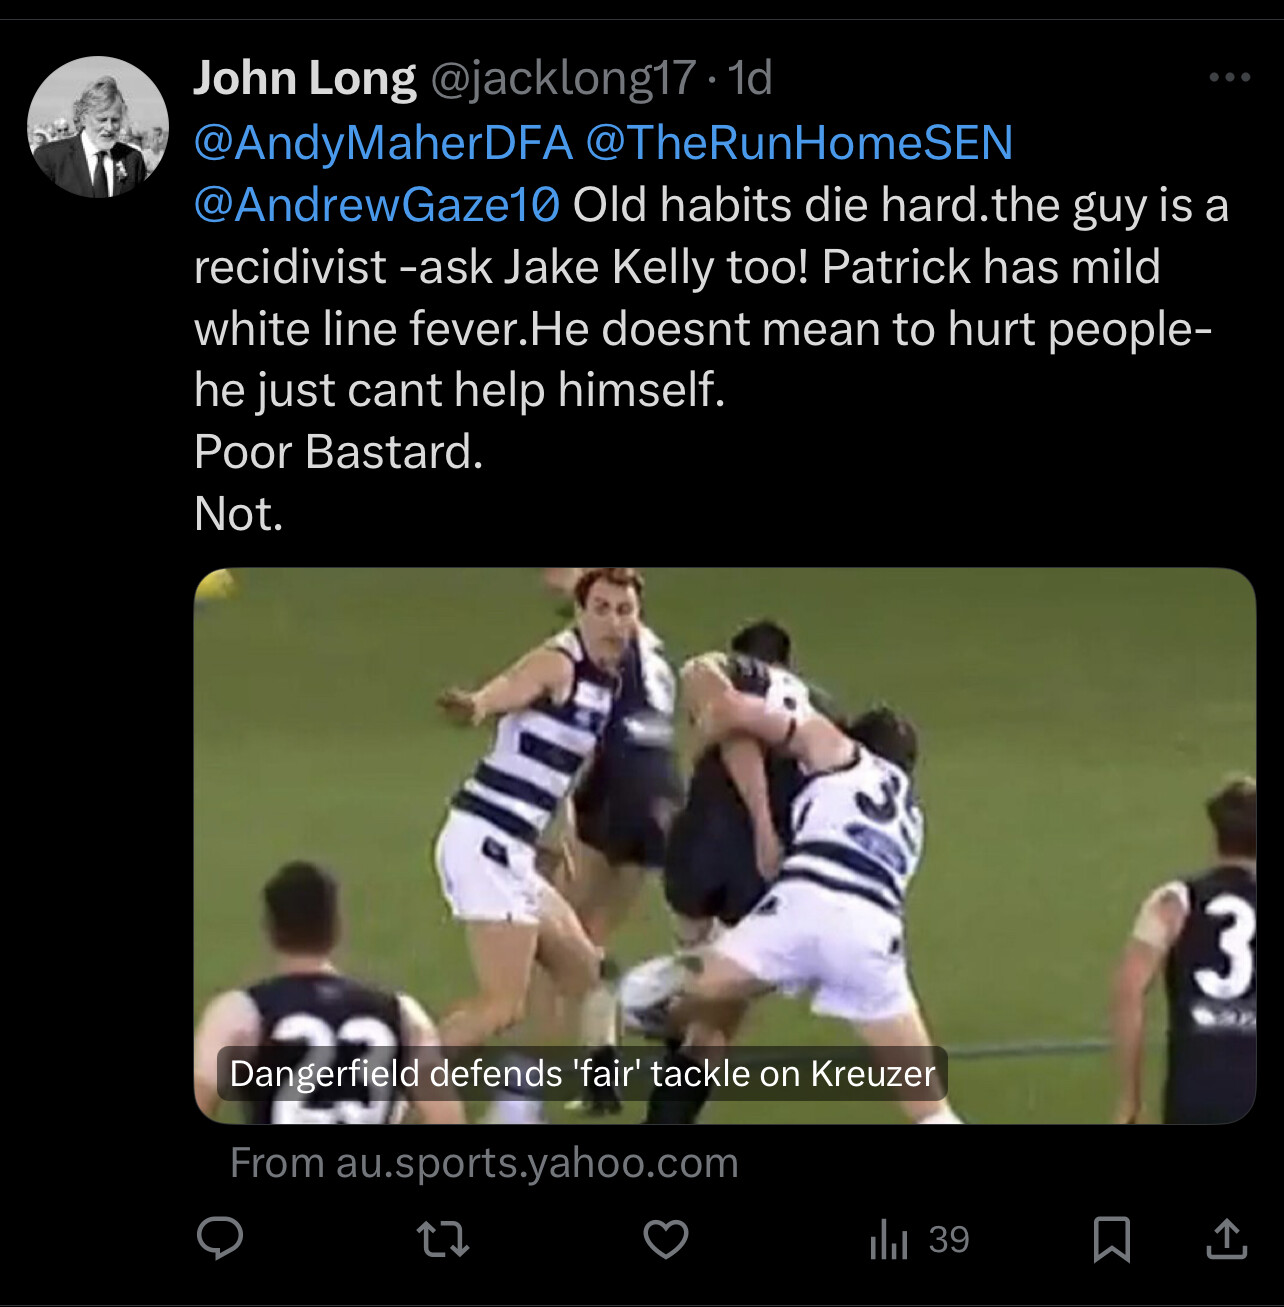Open the football tackle video preview image
The width and height of the screenshot is (1284, 1307).
click(725, 846)
